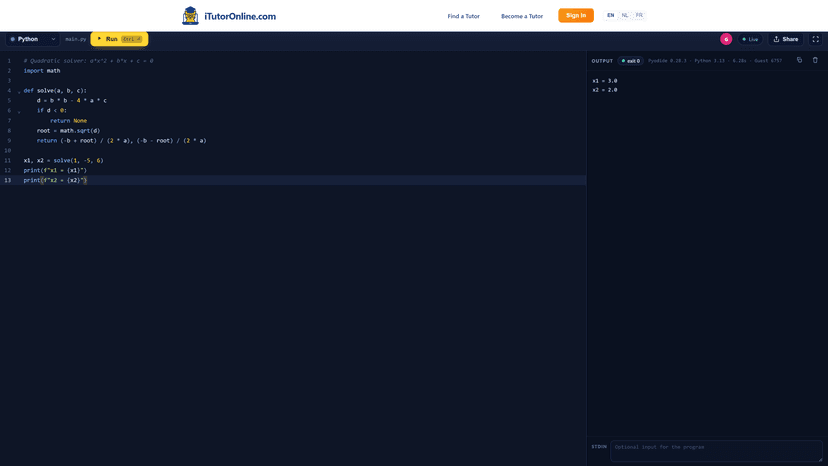This screenshot has height=466, width=828.
Task: Click the print x1 statement line
Action: pos(55,170)
